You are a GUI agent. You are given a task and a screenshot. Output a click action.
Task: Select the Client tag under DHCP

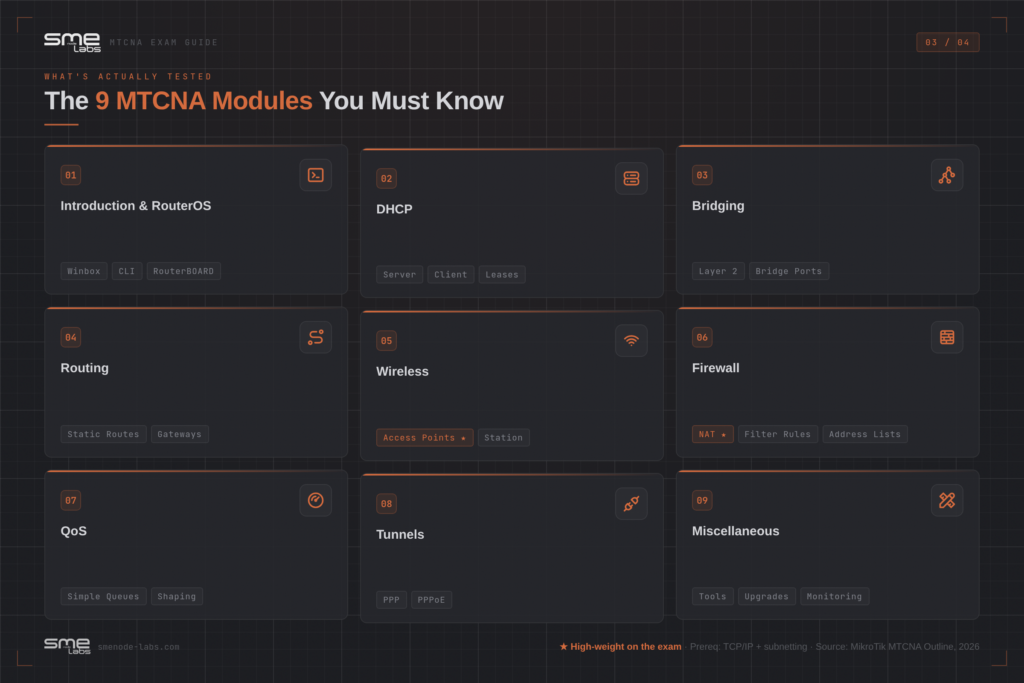click(451, 274)
